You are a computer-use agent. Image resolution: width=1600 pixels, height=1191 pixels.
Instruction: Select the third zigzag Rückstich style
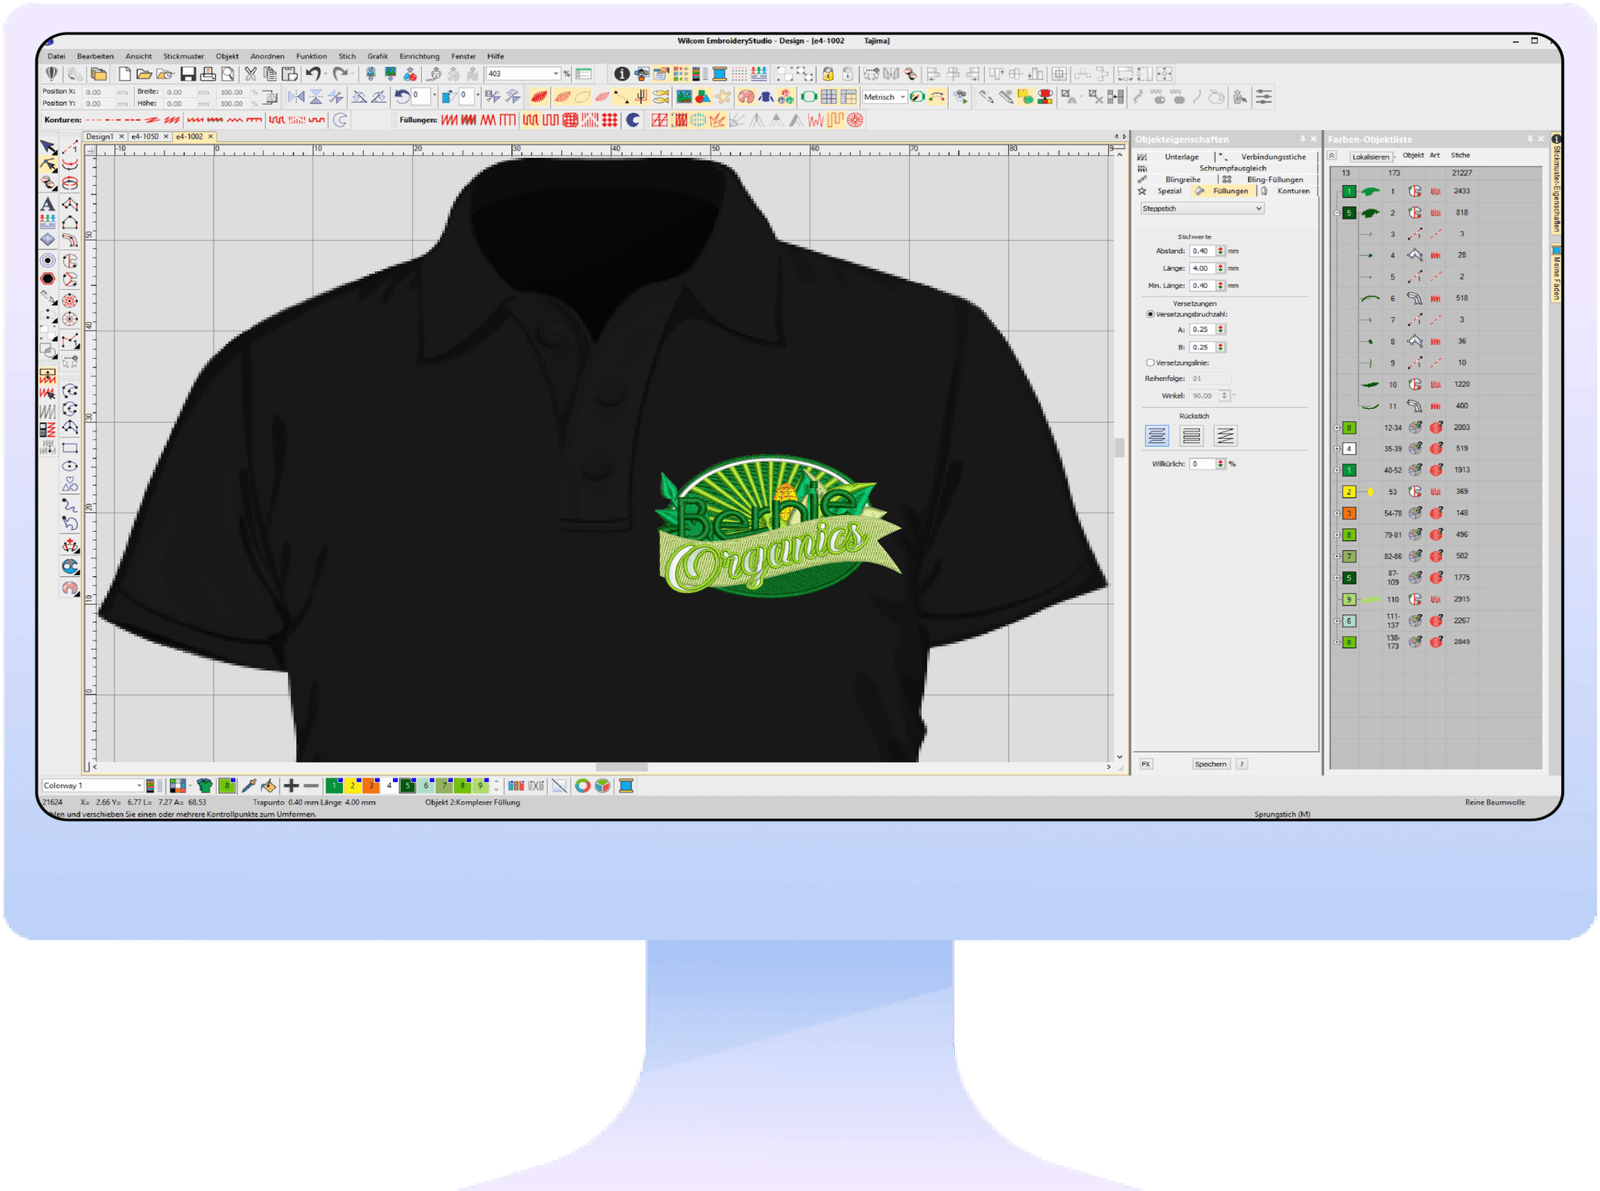1225,436
